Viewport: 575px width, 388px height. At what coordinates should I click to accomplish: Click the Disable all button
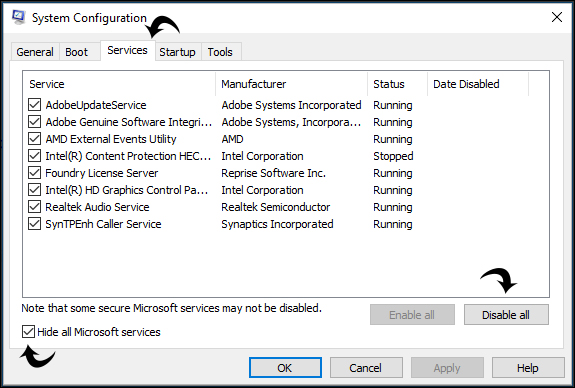(x=506, y=315)
